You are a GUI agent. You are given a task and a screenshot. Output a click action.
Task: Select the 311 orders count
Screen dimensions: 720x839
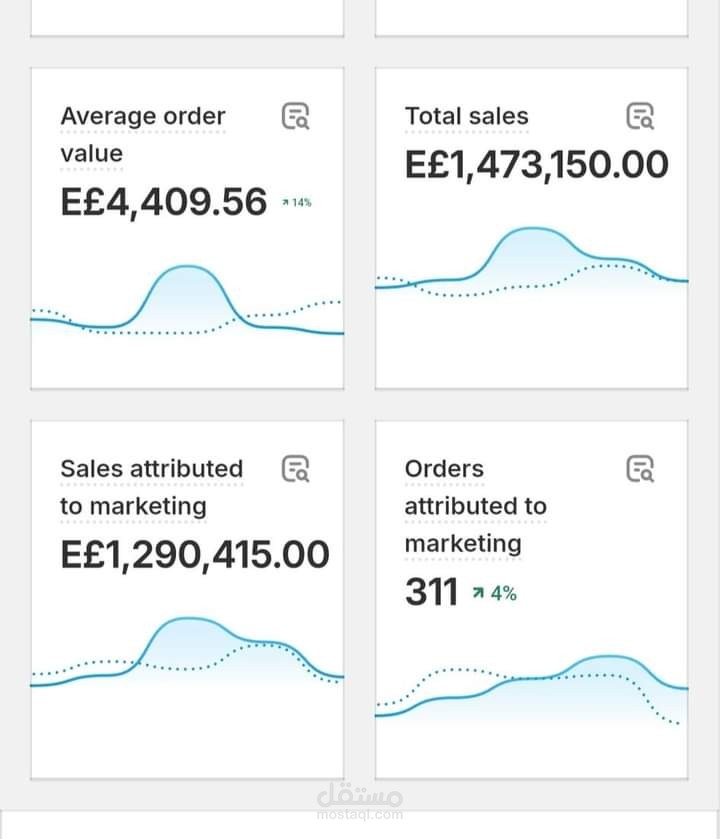[x=431, y=592]
